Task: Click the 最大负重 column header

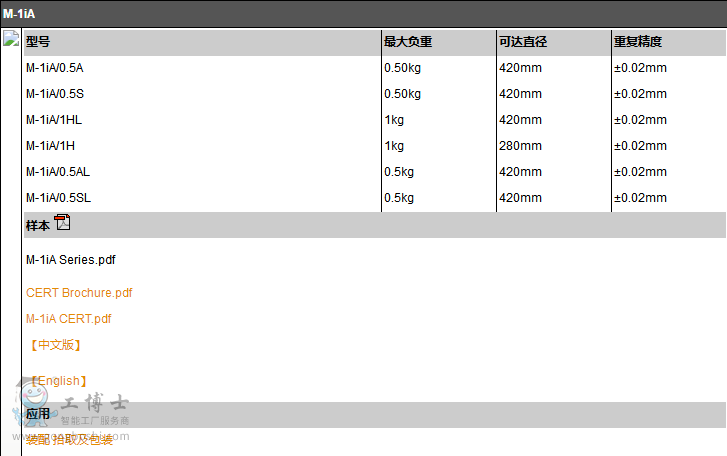Action: coord(408,42)
